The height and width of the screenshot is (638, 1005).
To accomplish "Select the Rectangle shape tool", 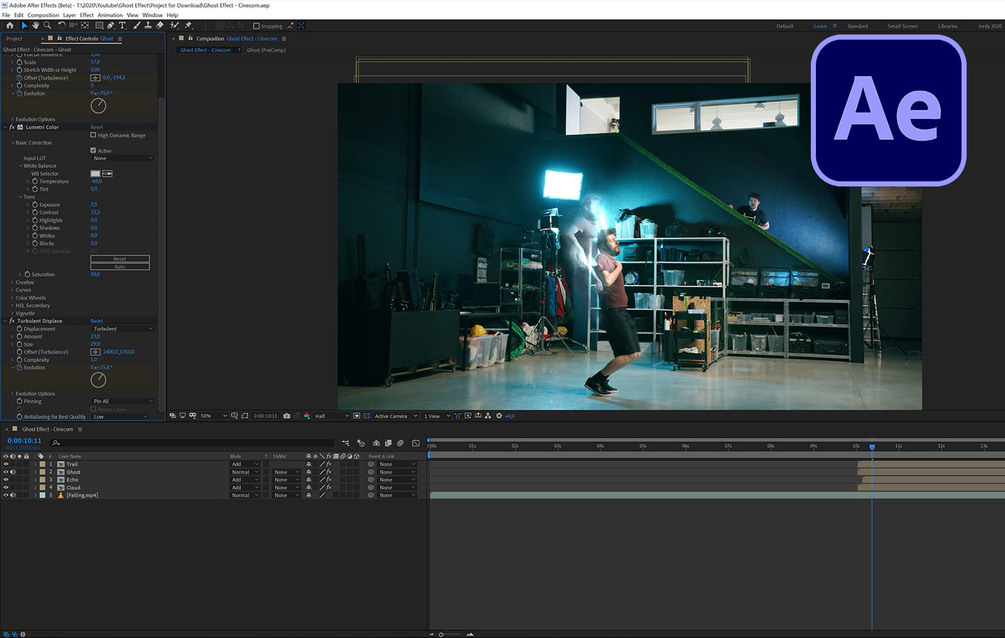I will pyautogui.click(x=99, y=26).
